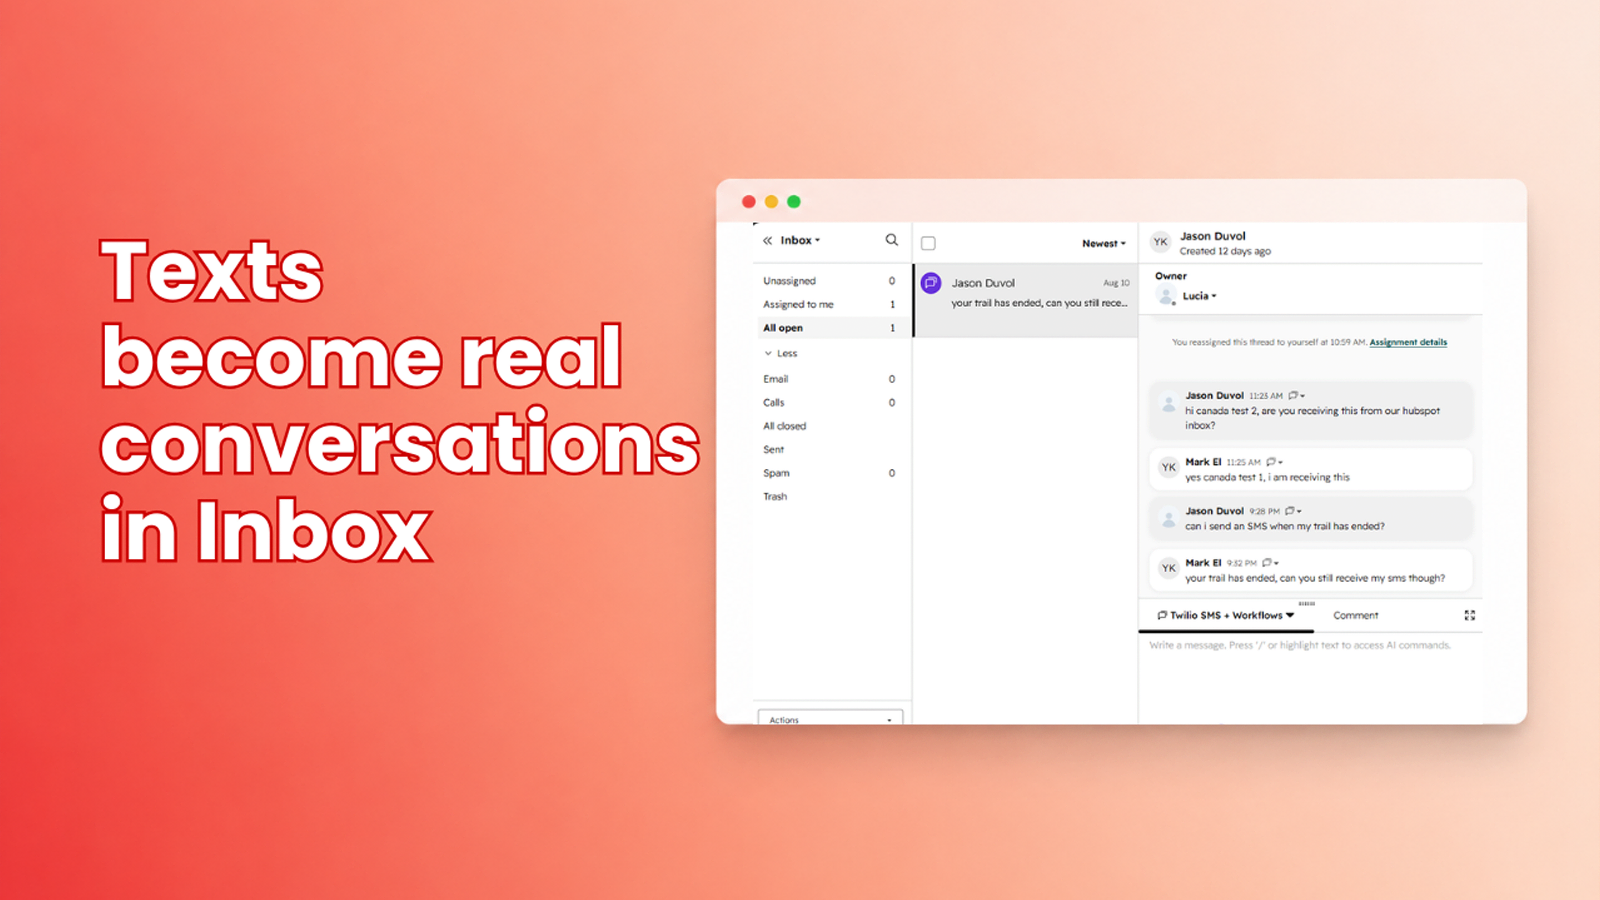Click the purple chat channel icon for Jason Duvol
1600x900 pixels.
pos(931,283)
